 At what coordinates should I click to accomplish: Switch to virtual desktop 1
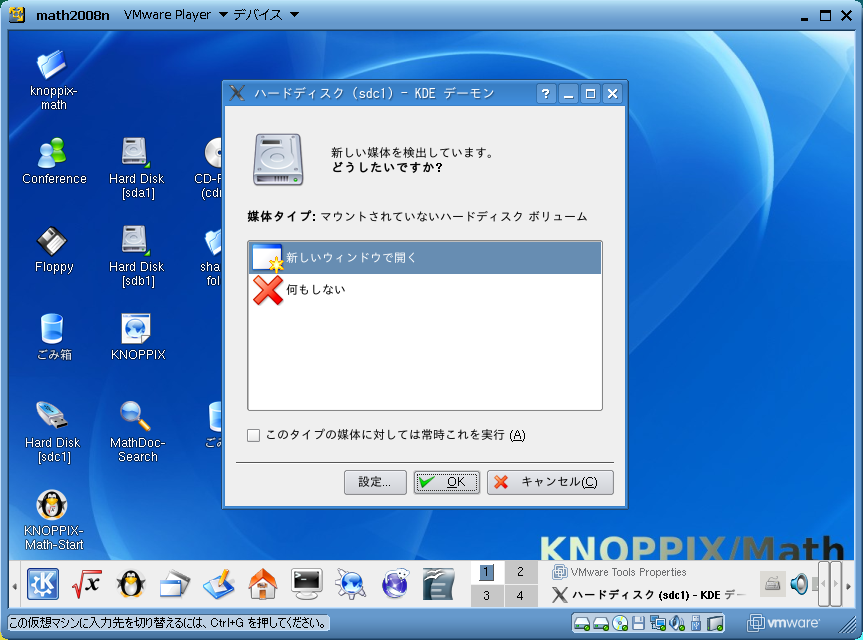point(487,572)
